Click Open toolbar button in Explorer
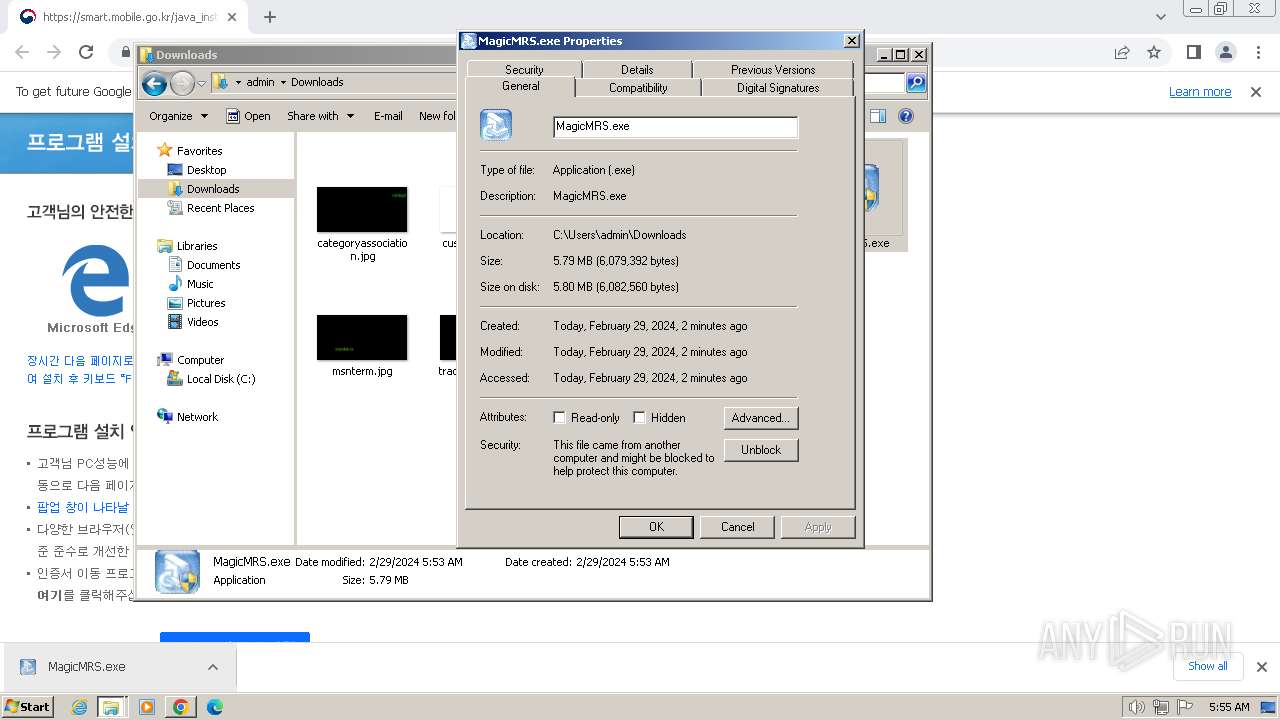 [x=248, y=116]
